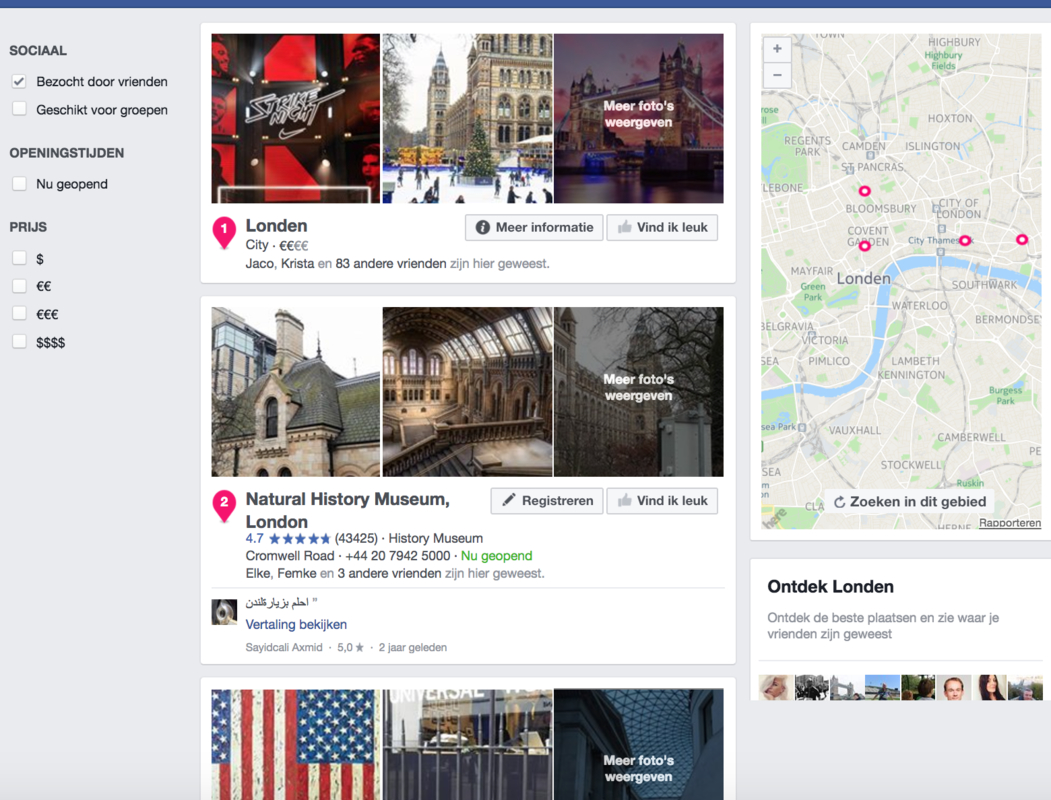The width and height of the screenshot is (1051, 800).
Task: Show more photos for Natural History Museum
Action: [x=639, y=392]
